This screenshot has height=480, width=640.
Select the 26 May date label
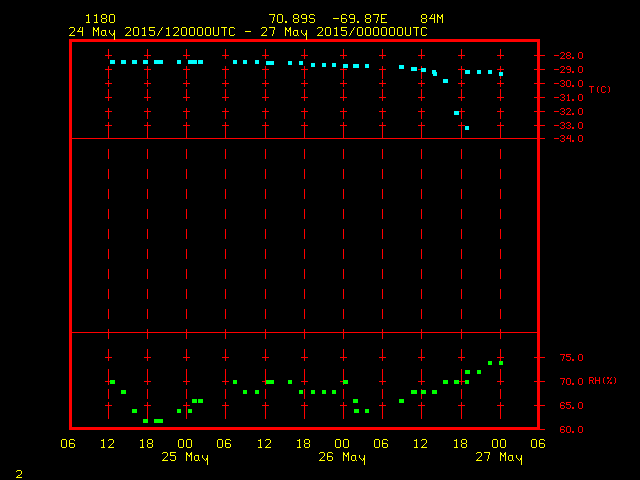342,458
